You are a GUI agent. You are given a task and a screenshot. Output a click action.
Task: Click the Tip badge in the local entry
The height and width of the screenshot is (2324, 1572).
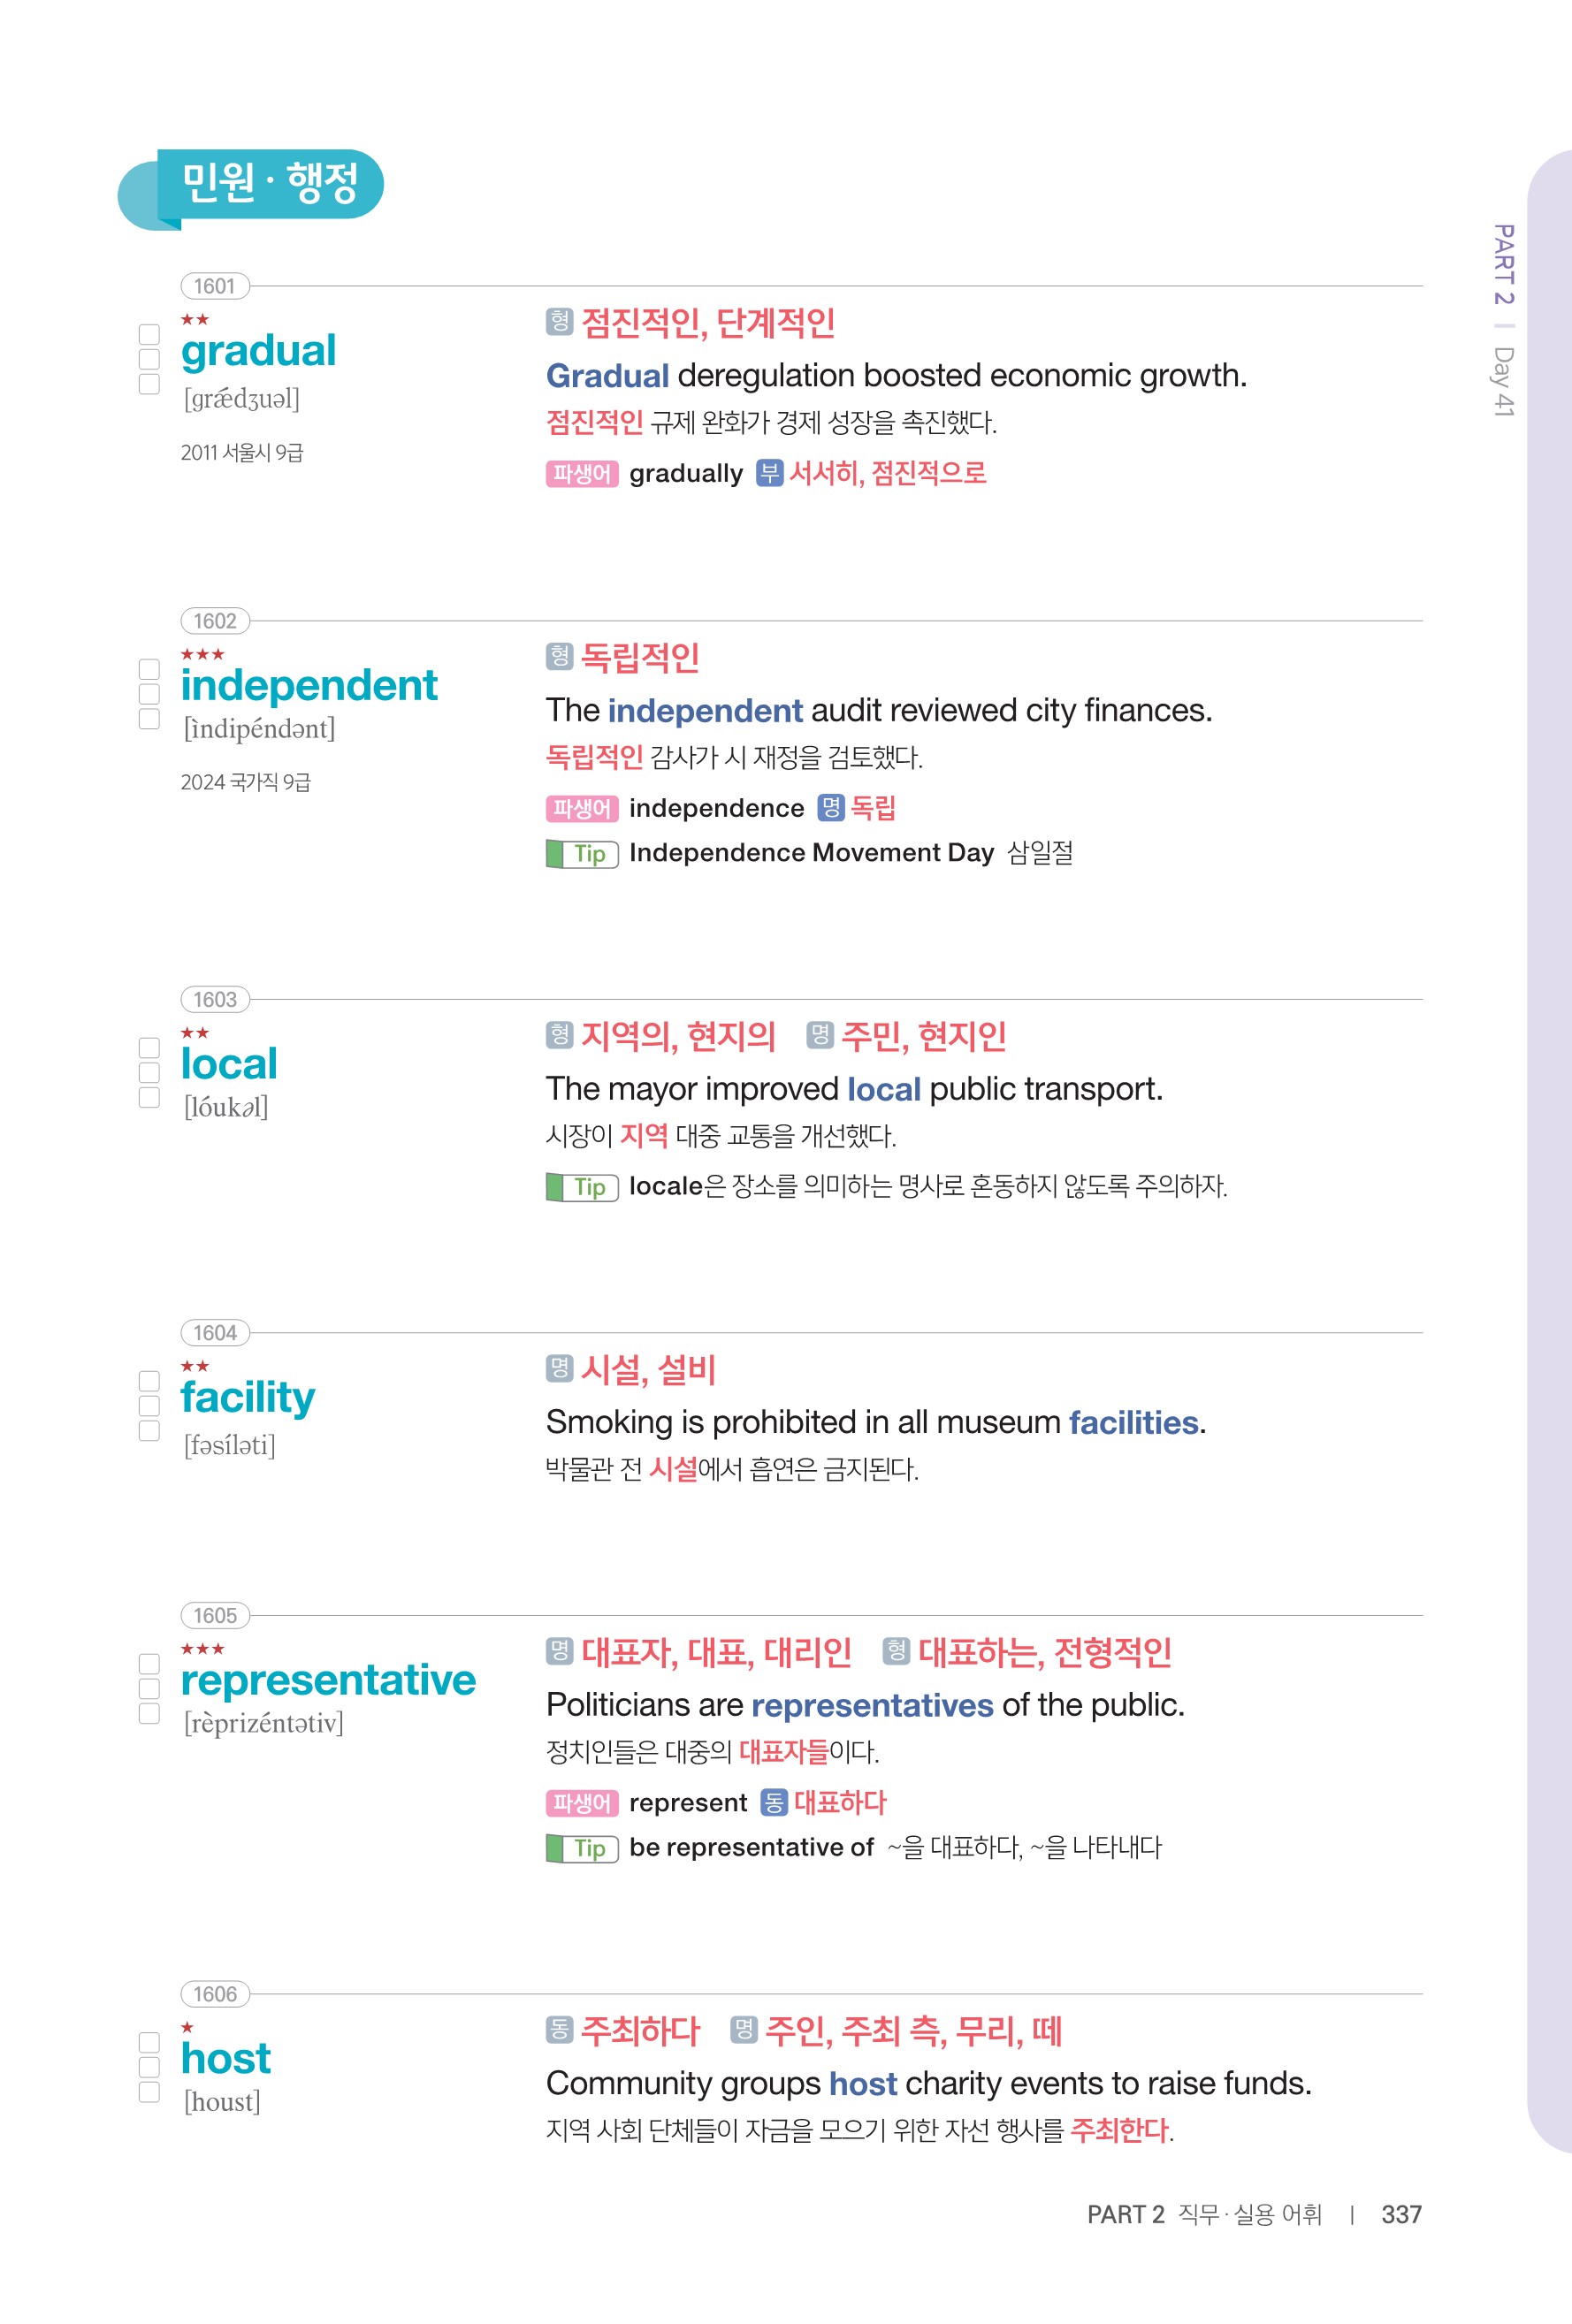(x=582, y=1187)
